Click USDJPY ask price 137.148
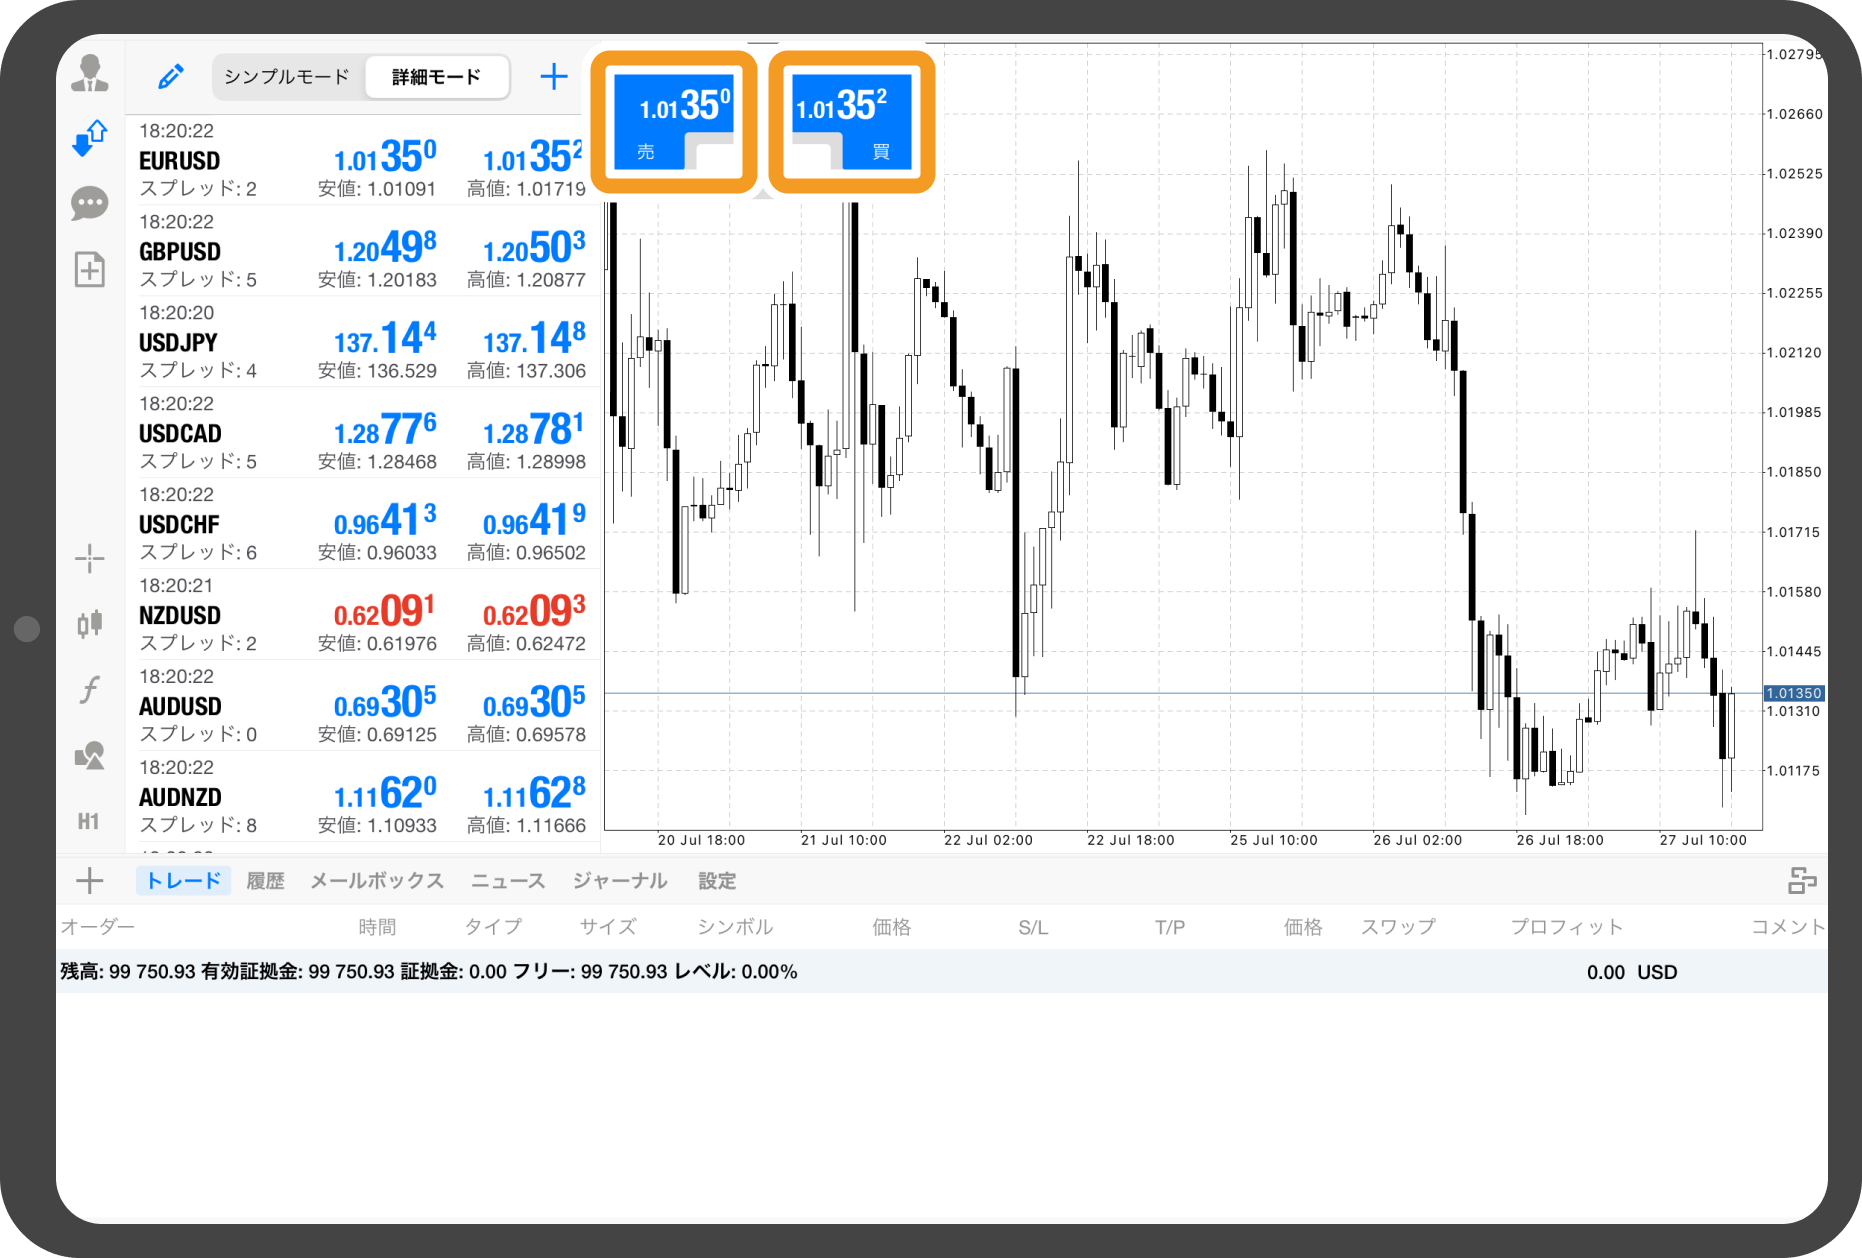Viewport: 1862px width, 1258px height. 534,339
